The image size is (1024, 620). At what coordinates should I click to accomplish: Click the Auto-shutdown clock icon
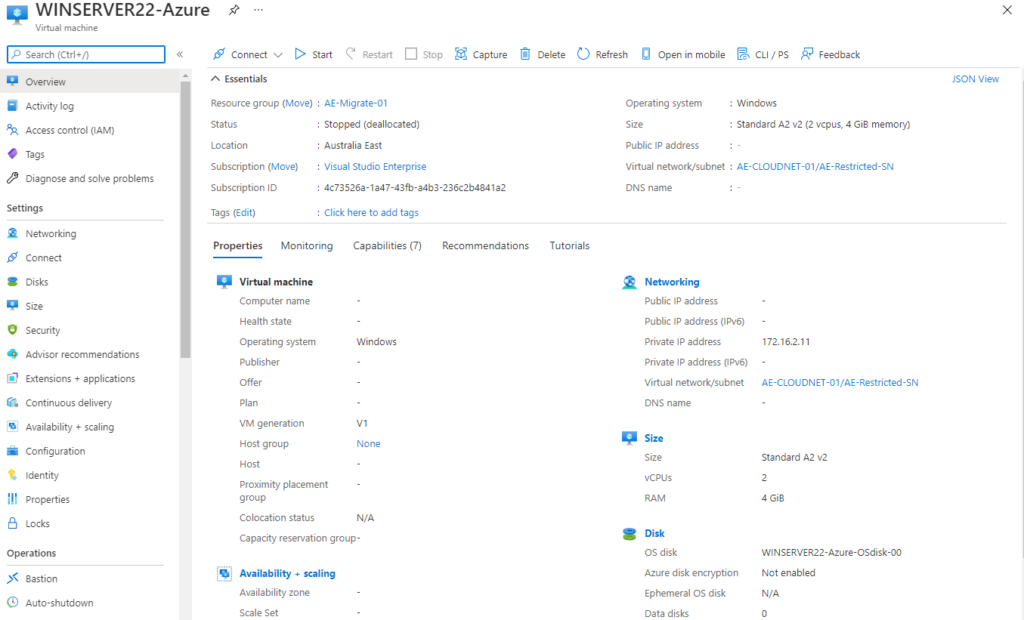12,602
